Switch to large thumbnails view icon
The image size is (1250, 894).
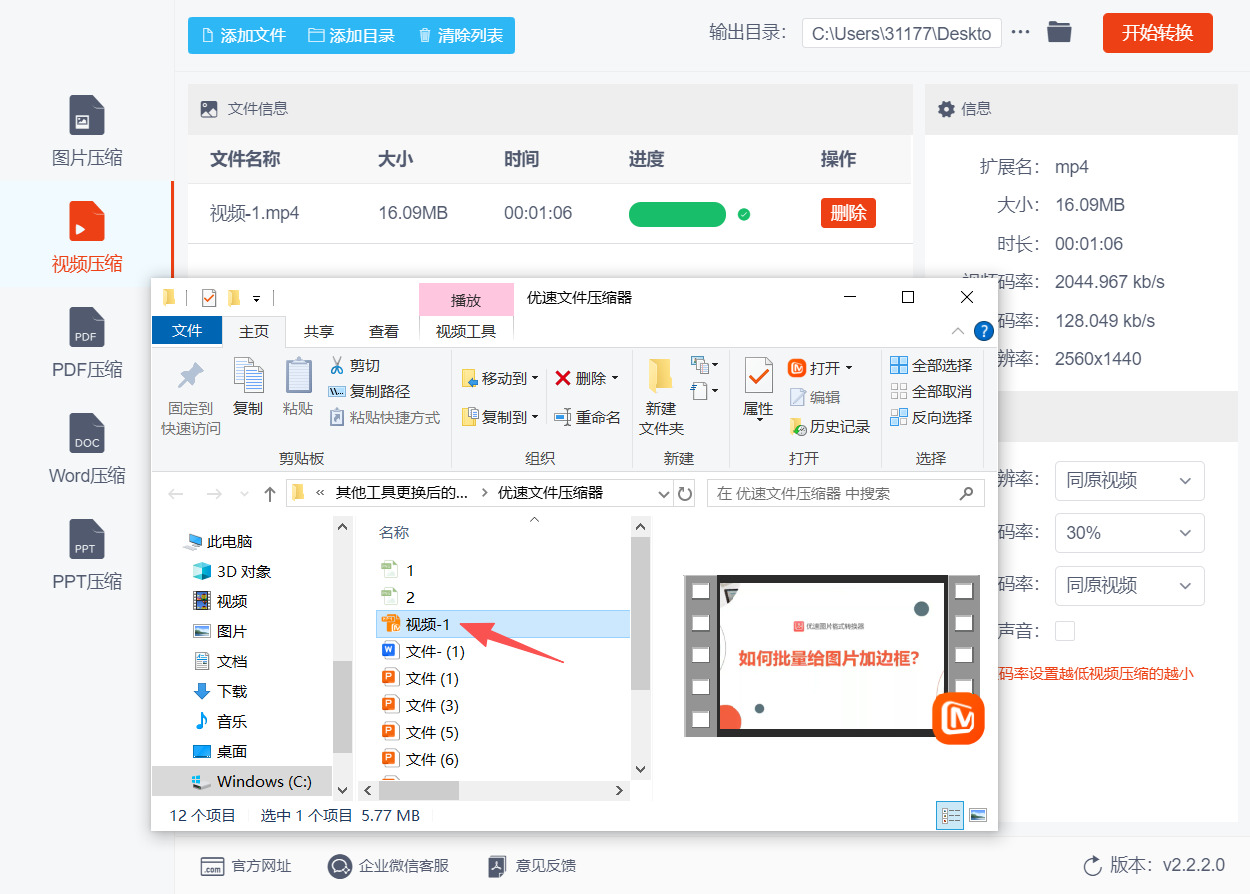pyautogui.click(x=977, y=815)
